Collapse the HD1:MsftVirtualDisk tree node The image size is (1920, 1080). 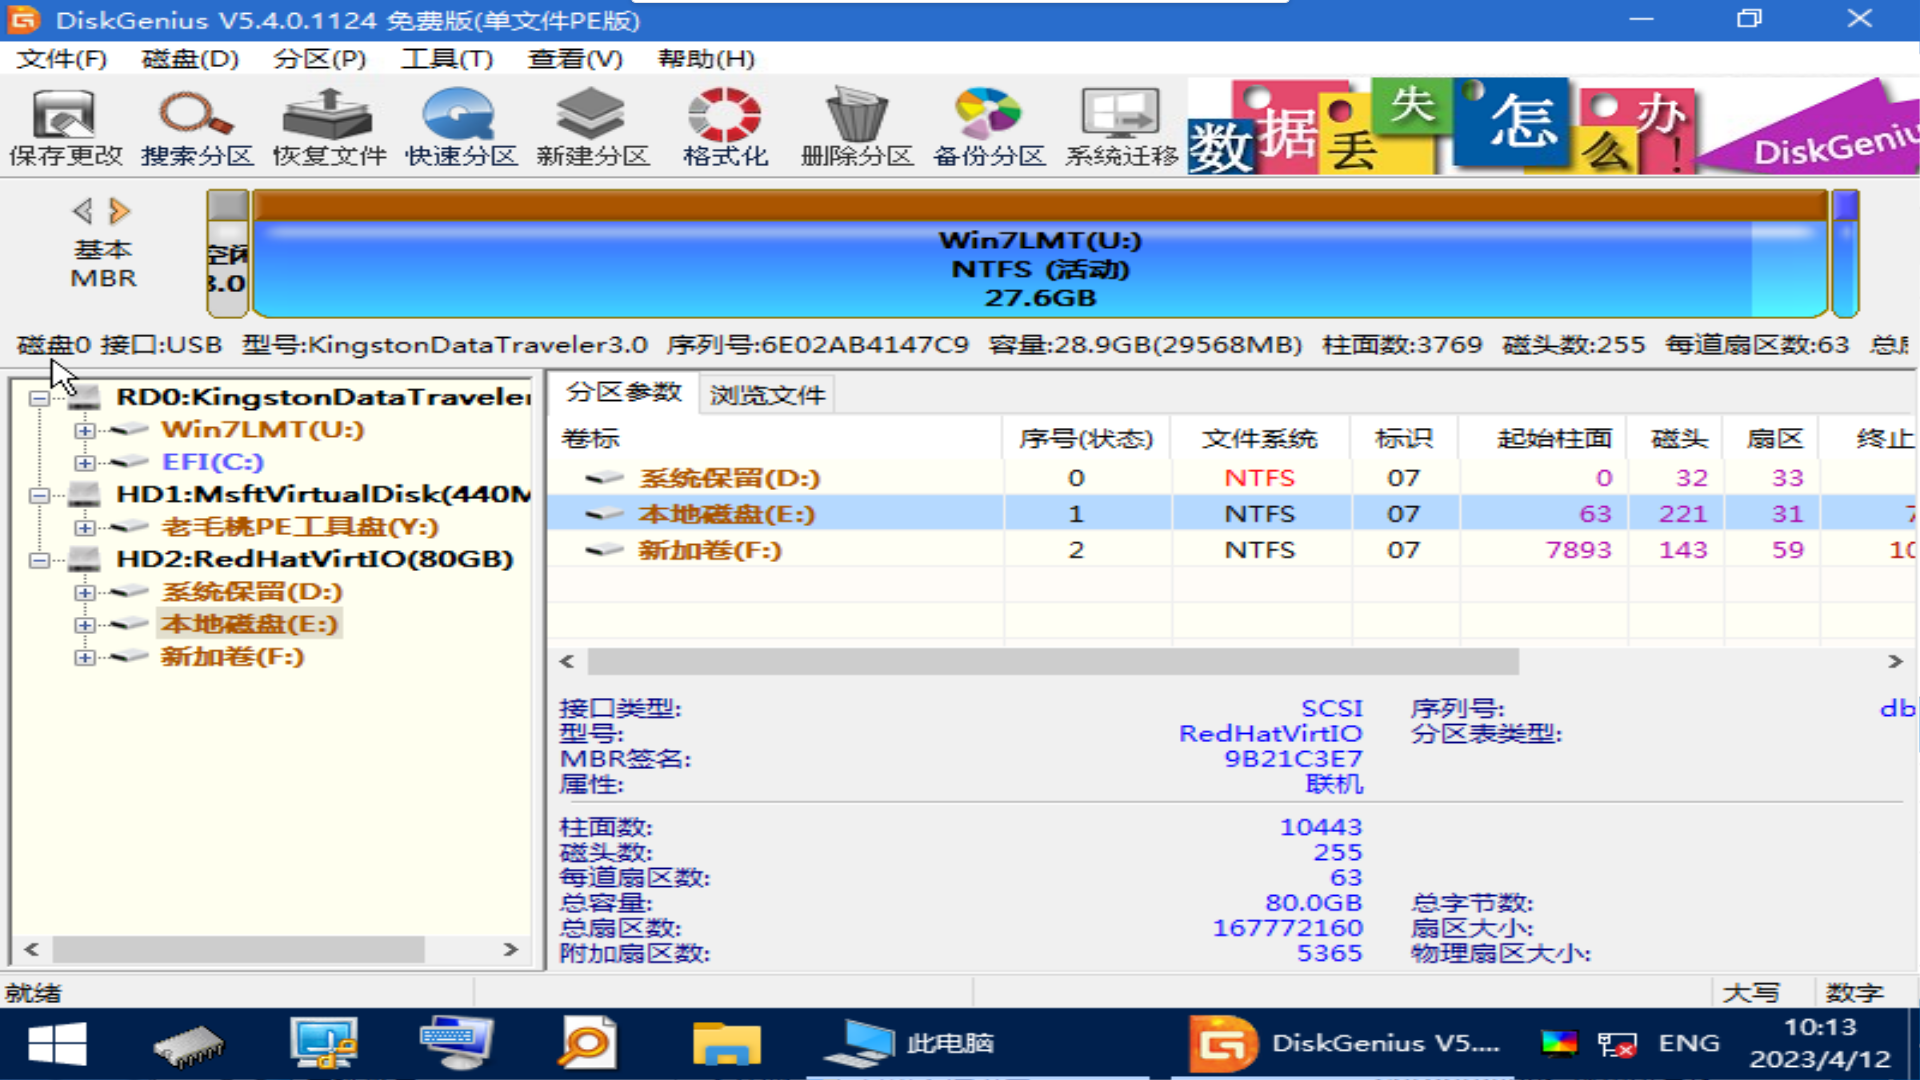coord(39,495)
